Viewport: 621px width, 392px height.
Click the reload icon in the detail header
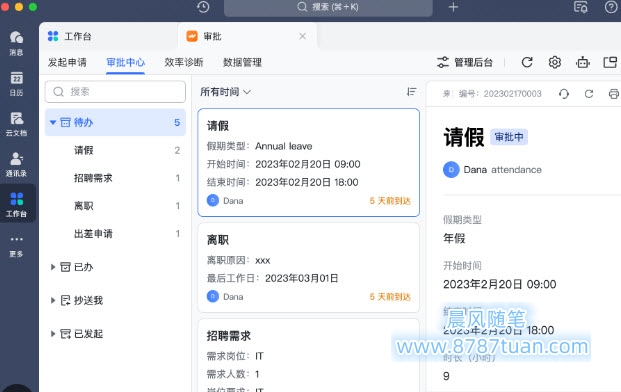[589, 94]
